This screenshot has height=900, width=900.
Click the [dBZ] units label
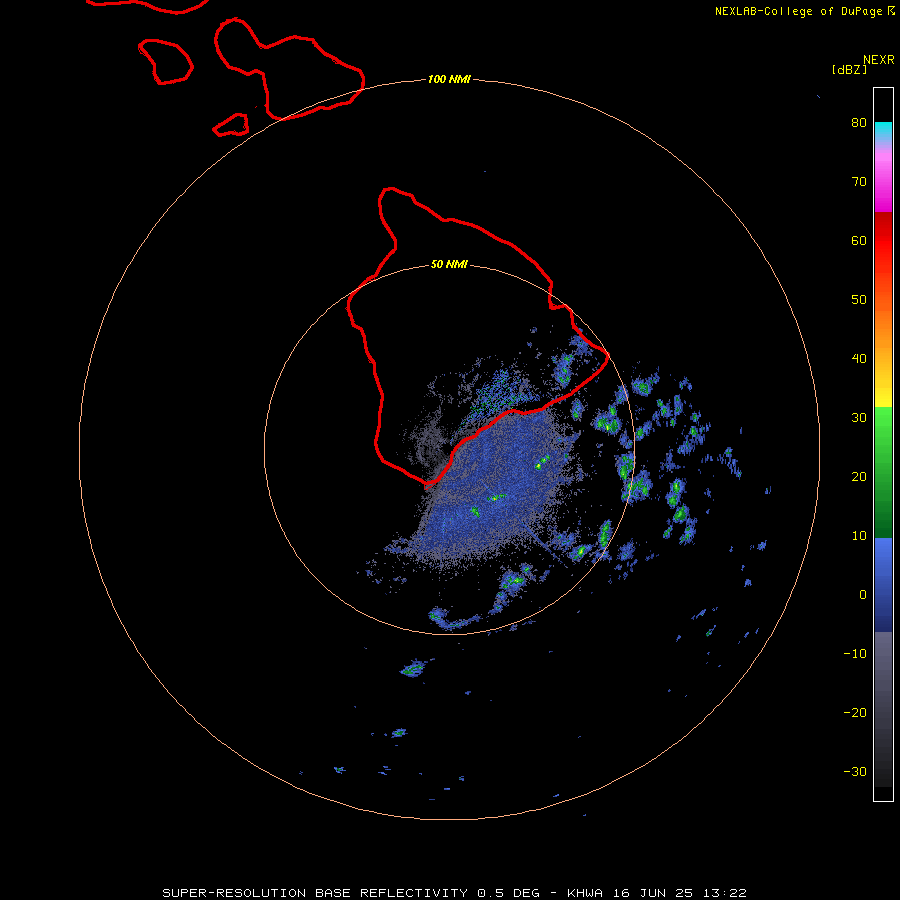click(x=849, y=69)
